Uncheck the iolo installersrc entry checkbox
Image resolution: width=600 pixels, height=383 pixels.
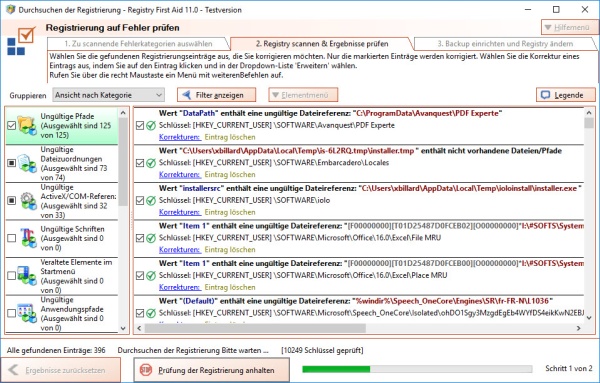140,200
